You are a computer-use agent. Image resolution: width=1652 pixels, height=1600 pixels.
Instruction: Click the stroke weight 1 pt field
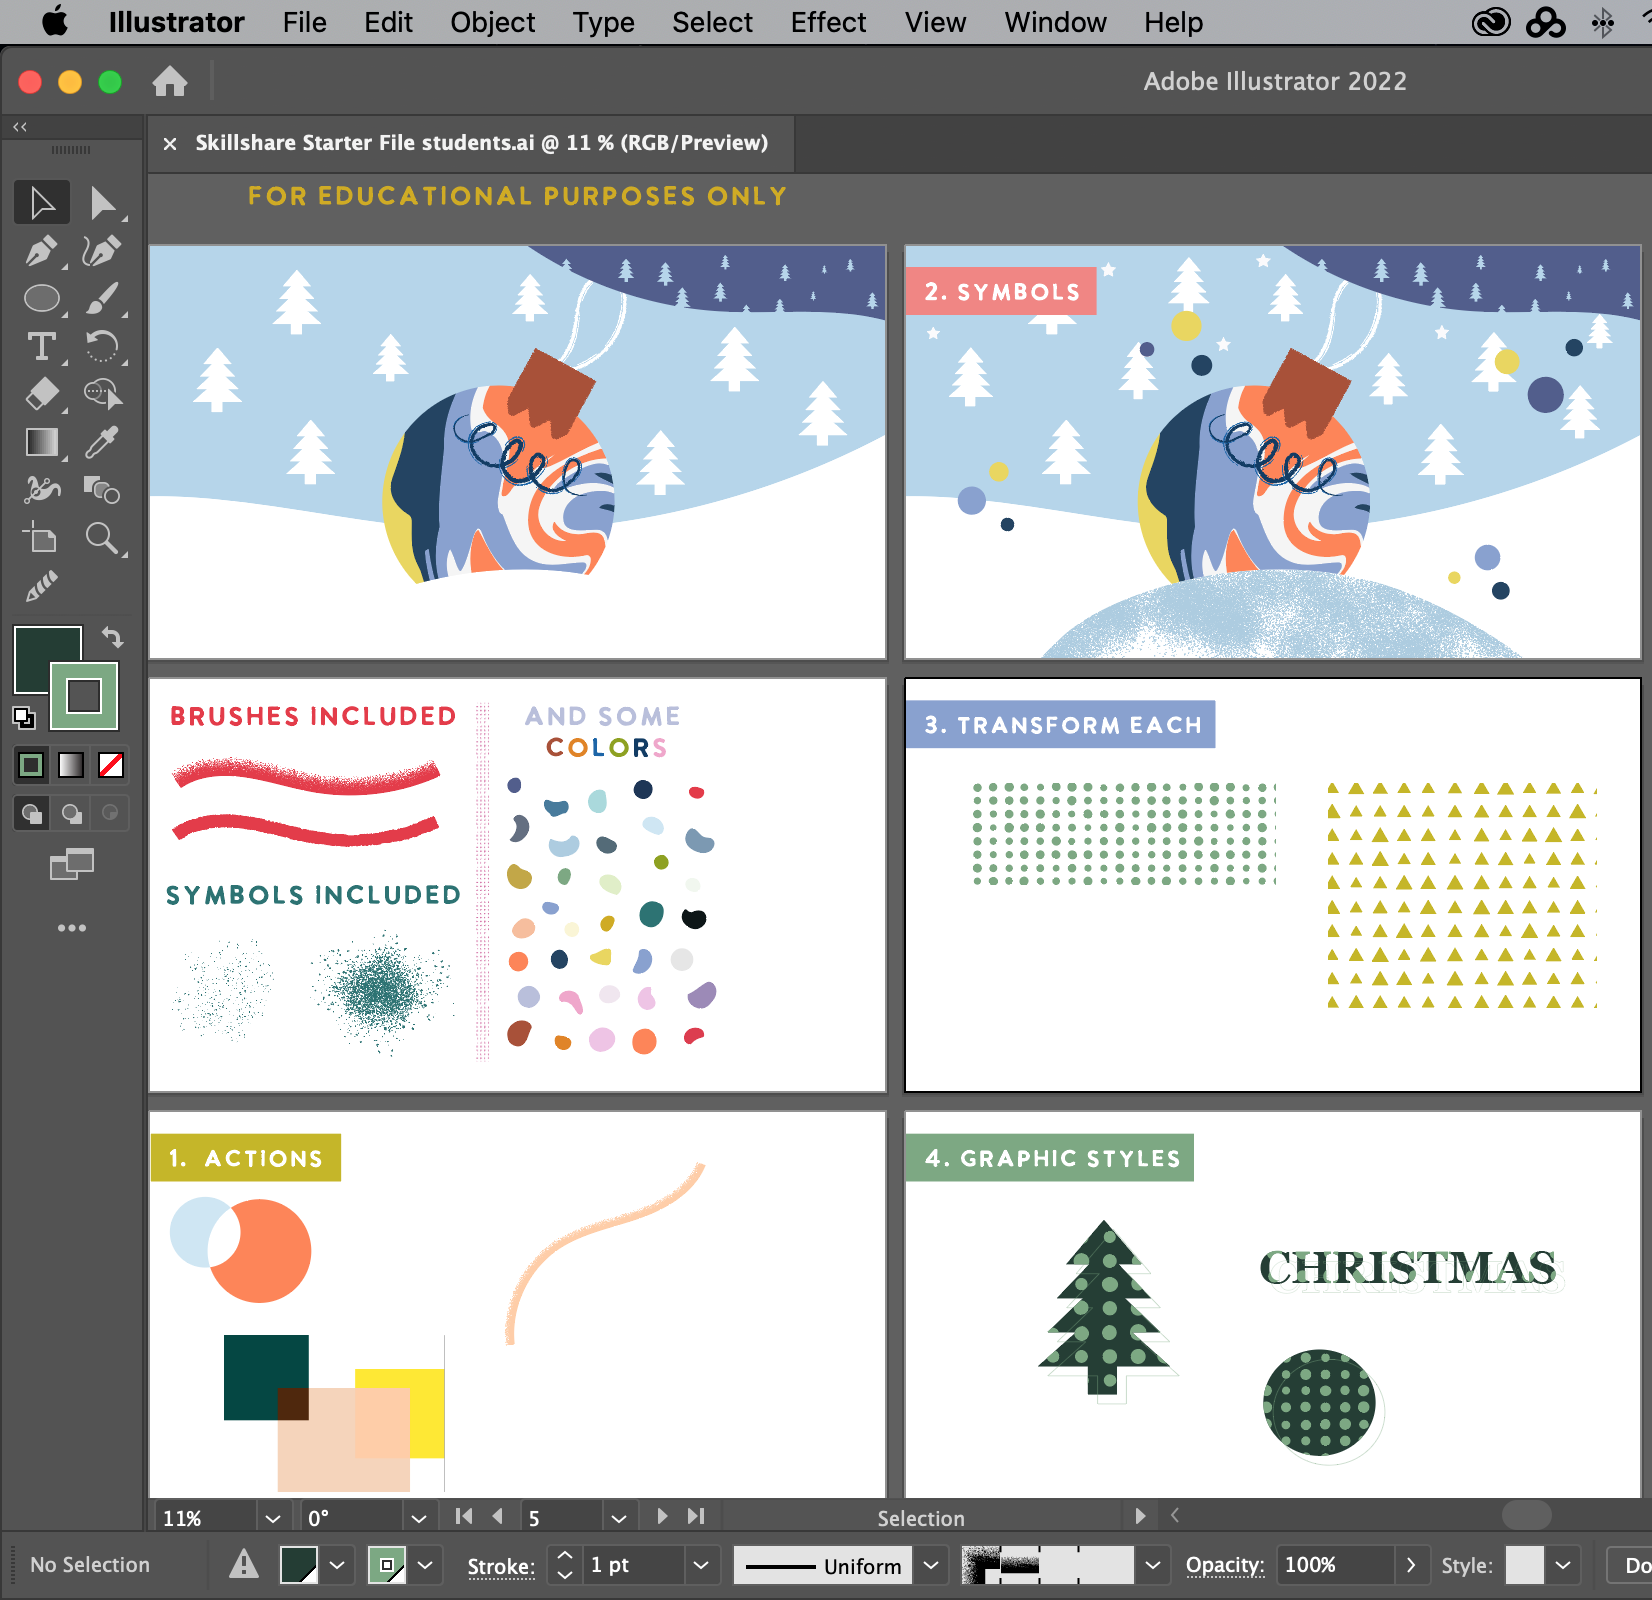[633, 1565]
